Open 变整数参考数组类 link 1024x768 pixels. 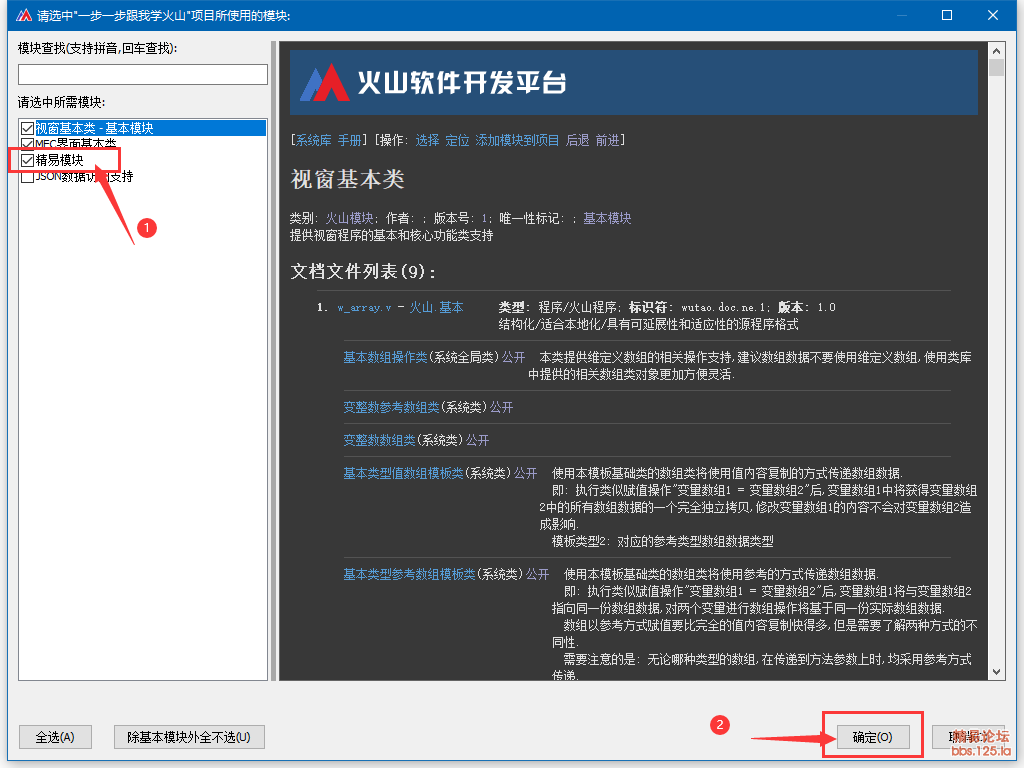coord(392,408)
